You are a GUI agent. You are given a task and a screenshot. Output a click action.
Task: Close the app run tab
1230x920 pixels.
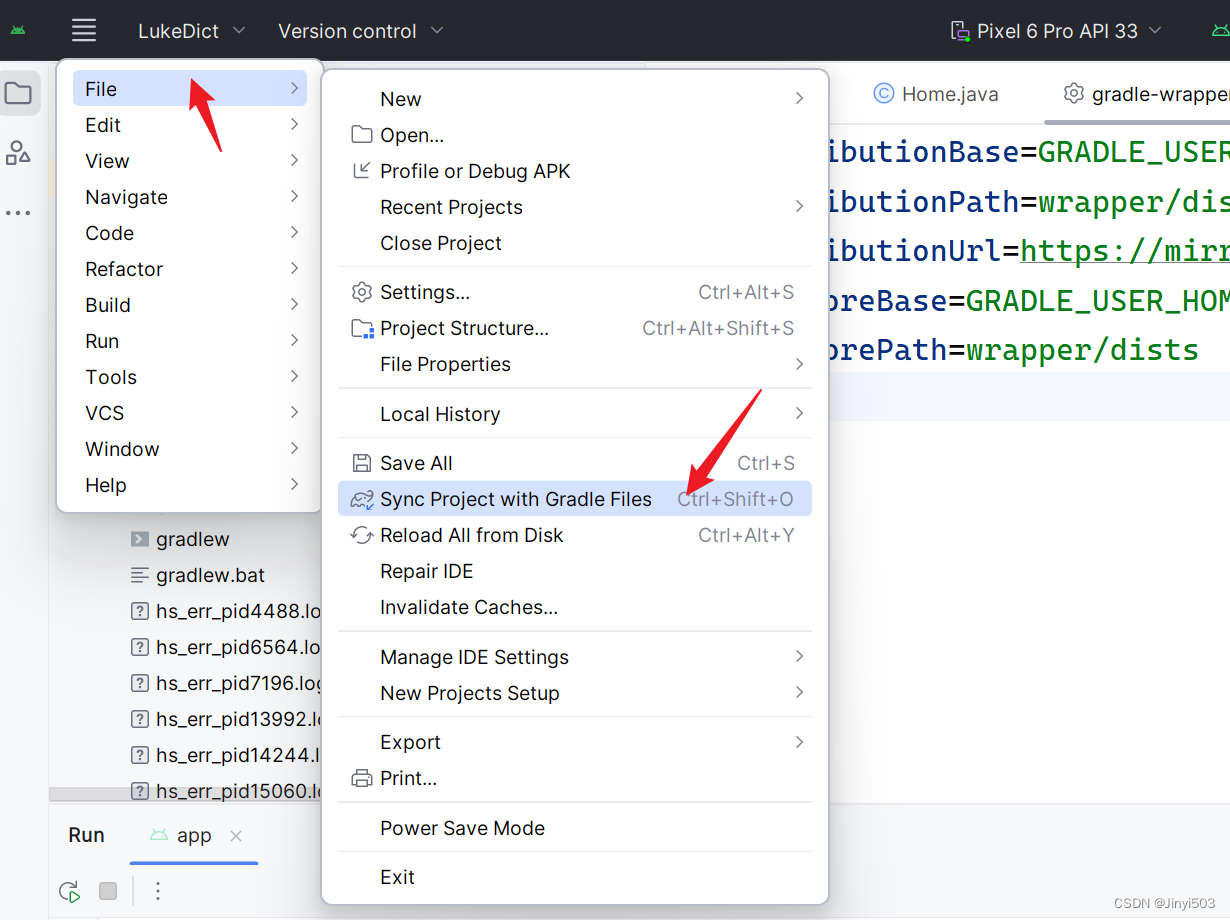pyautogui.click(x=238, y=835)
